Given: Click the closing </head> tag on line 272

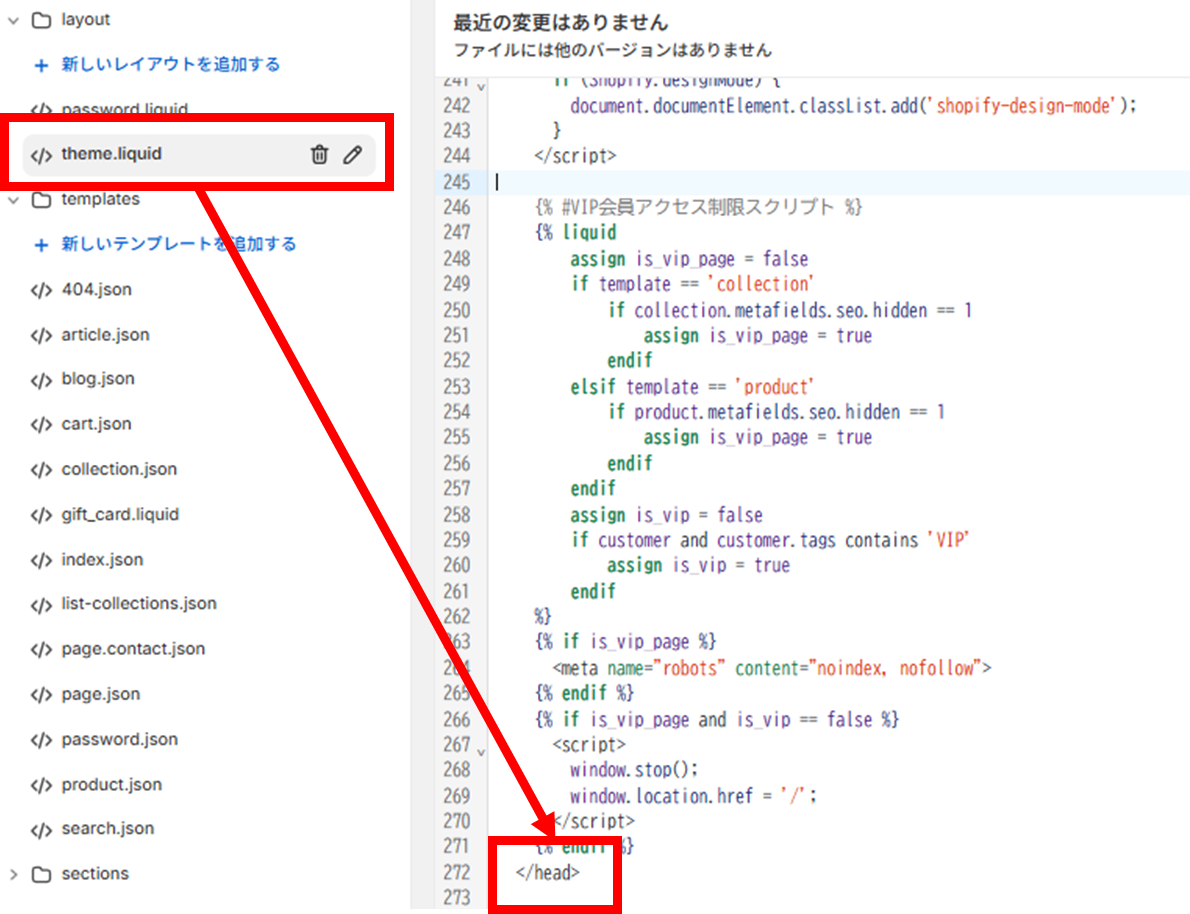Looking at the screenshot, I should [x=548, y=873].
